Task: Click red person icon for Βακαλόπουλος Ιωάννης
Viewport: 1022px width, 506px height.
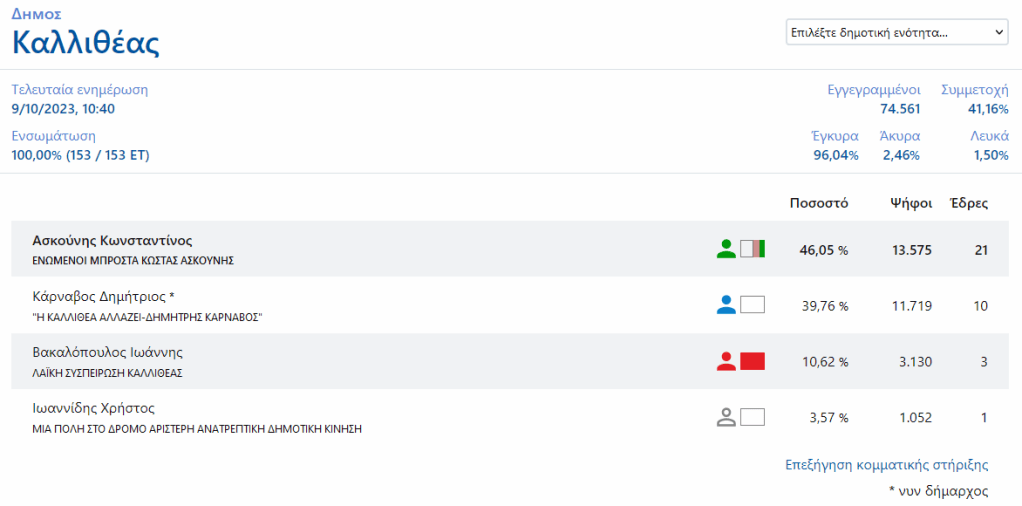Action: (x=726, y=361)
